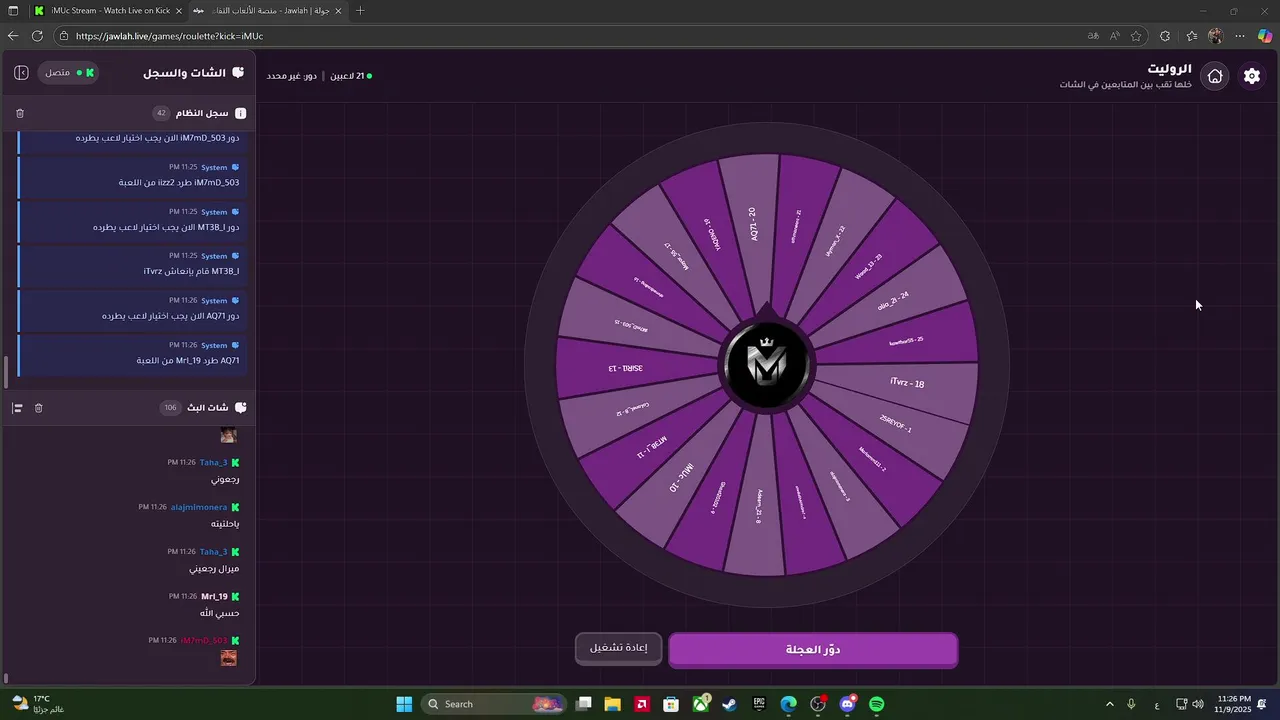The image size is (1280, 720).
Task: Spin the wheel with دوّر العجلة button
Action: pos(813,650)
